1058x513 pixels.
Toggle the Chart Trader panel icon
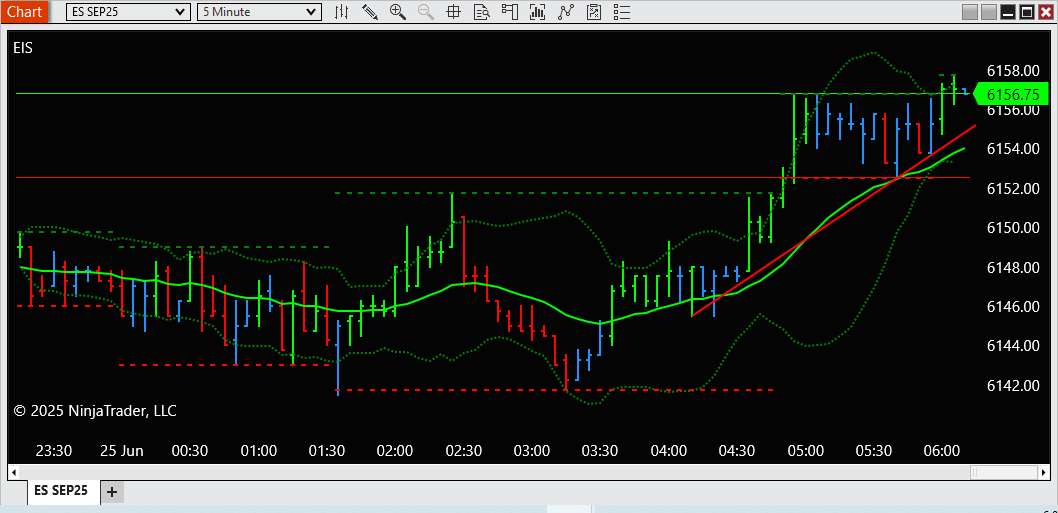509,11
